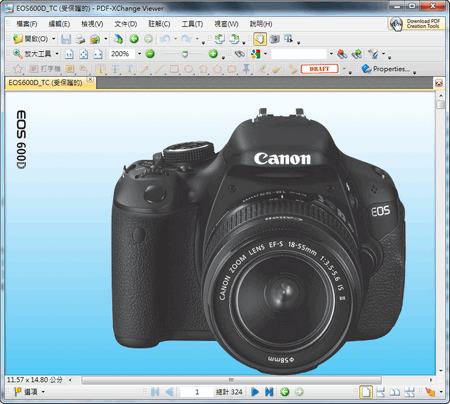
Task: Expand the stamp dropdown next to DRAFT
Action: 344,69
